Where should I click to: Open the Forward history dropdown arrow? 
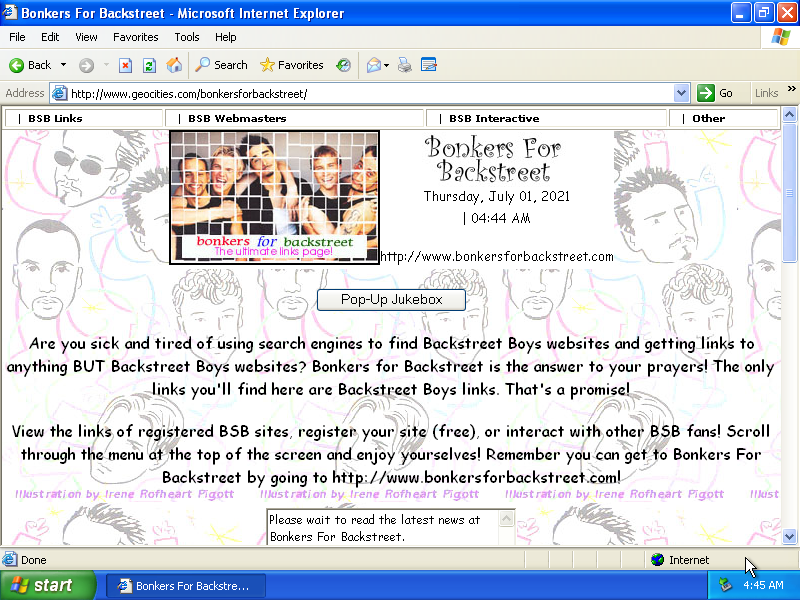(x=106, y=65)
